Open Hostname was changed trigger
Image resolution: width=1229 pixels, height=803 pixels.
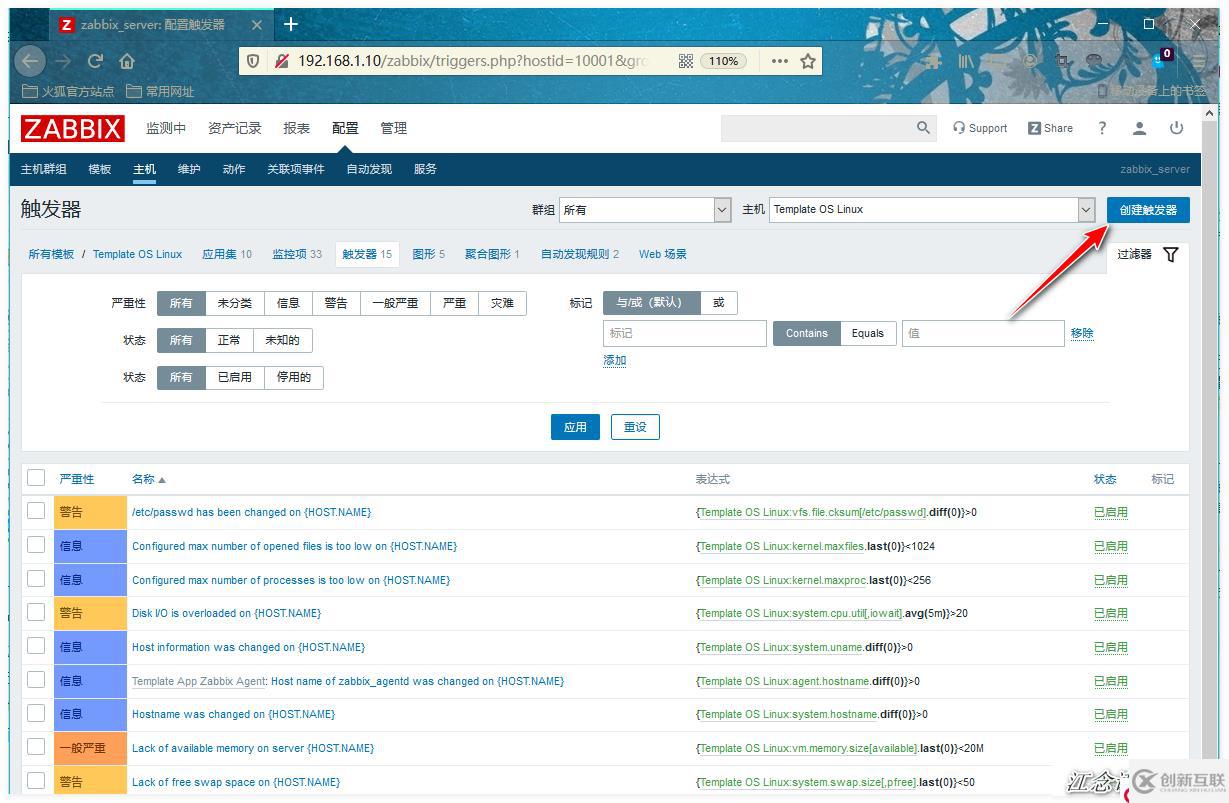point(233,714)
